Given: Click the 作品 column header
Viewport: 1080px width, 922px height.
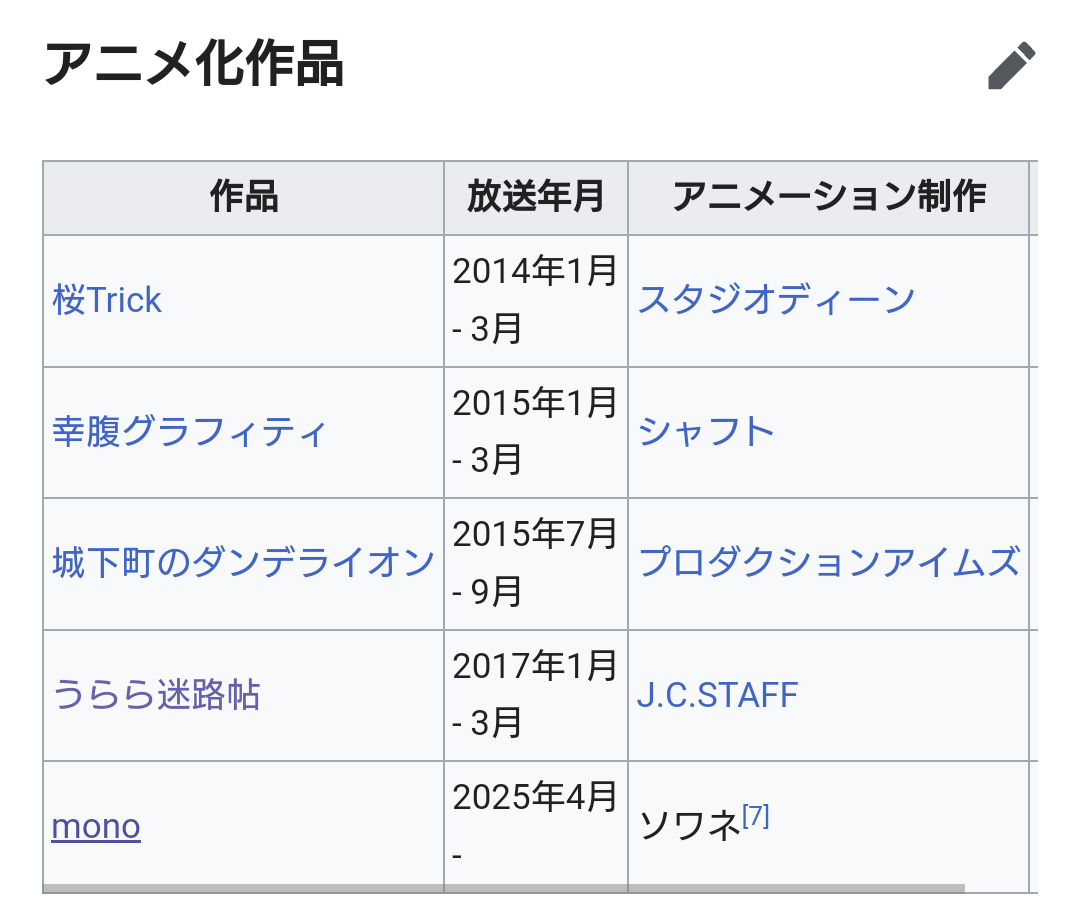Looking at the screenshot, I should tap(243, 197).
